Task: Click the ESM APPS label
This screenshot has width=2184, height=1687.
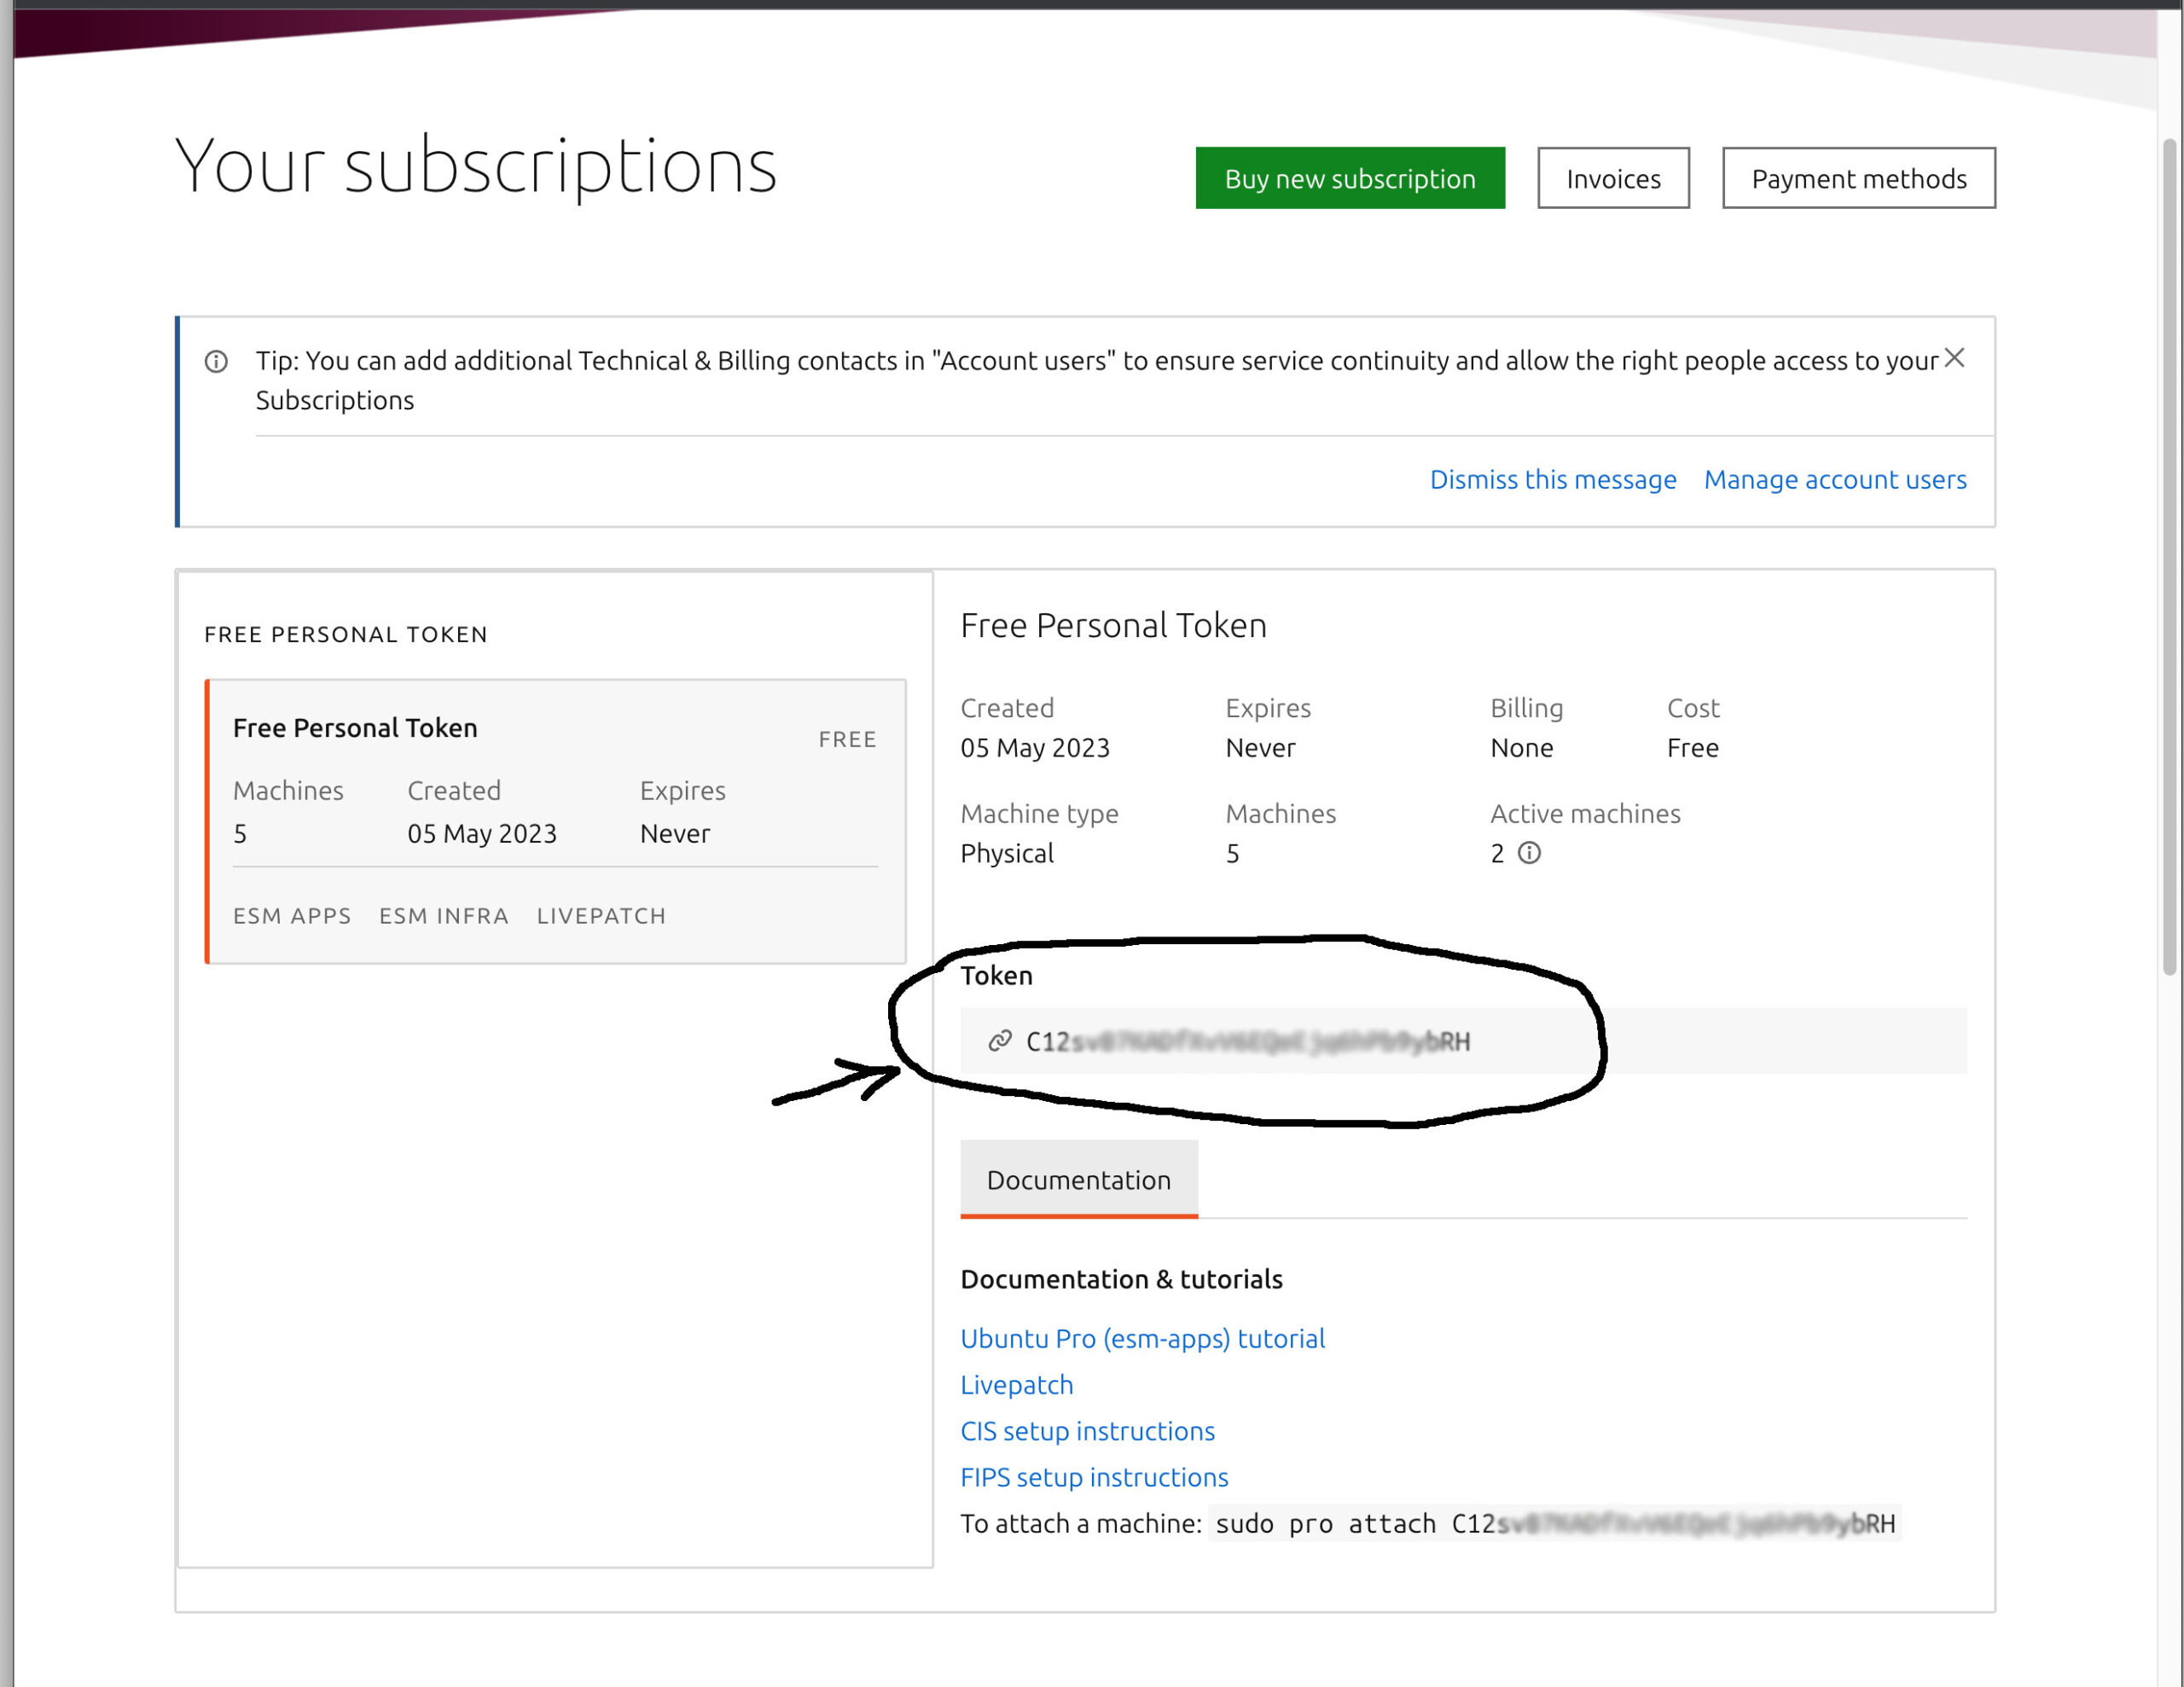Action: coord(292,915)
